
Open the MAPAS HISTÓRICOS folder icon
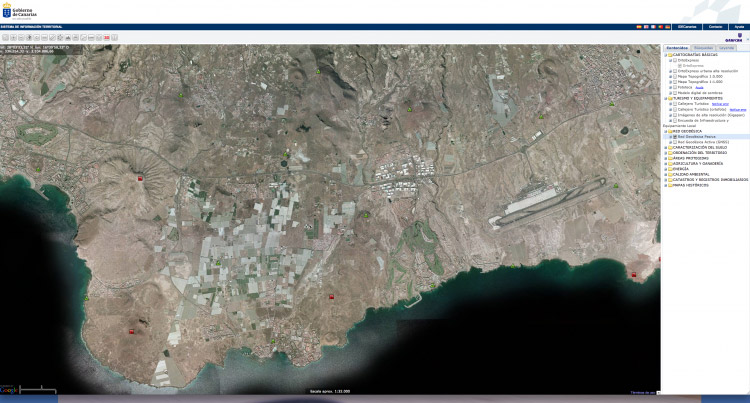(x=670, y=185)
